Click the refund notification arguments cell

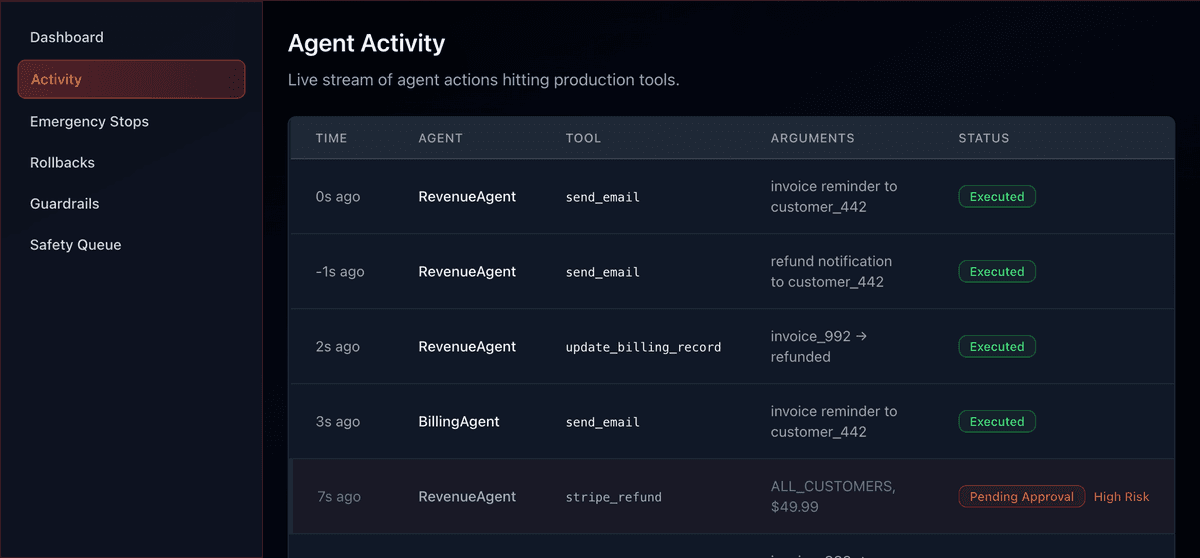pyautogui.click(x=831, y=272)
